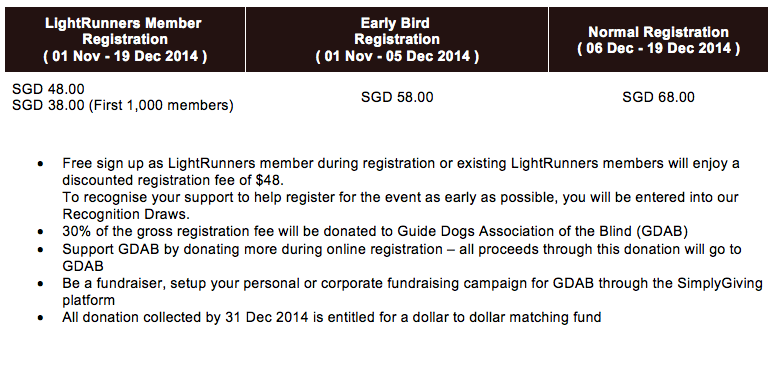Click the 06 Dec - 19 Dec 2014 date range
775x370 pixels.
click(x=658, y=48)
